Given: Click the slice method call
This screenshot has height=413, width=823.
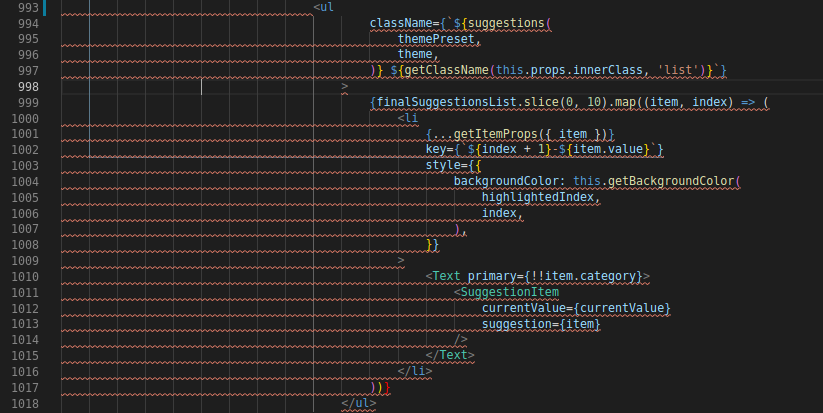Looking at the screenshot, I should (541, 102).
